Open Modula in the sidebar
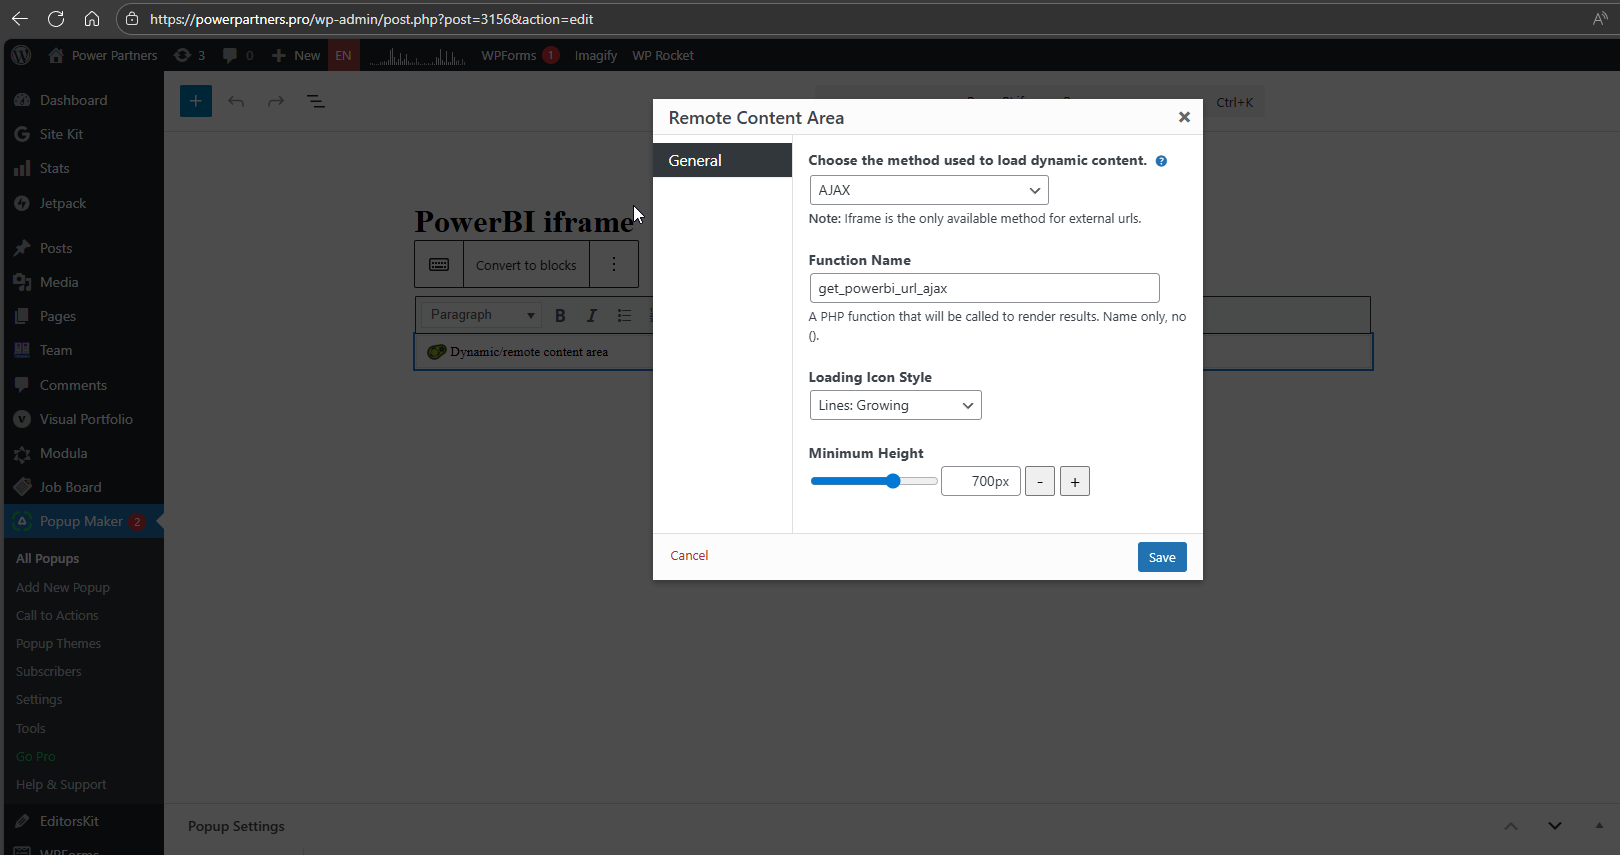 pos(84,453)
